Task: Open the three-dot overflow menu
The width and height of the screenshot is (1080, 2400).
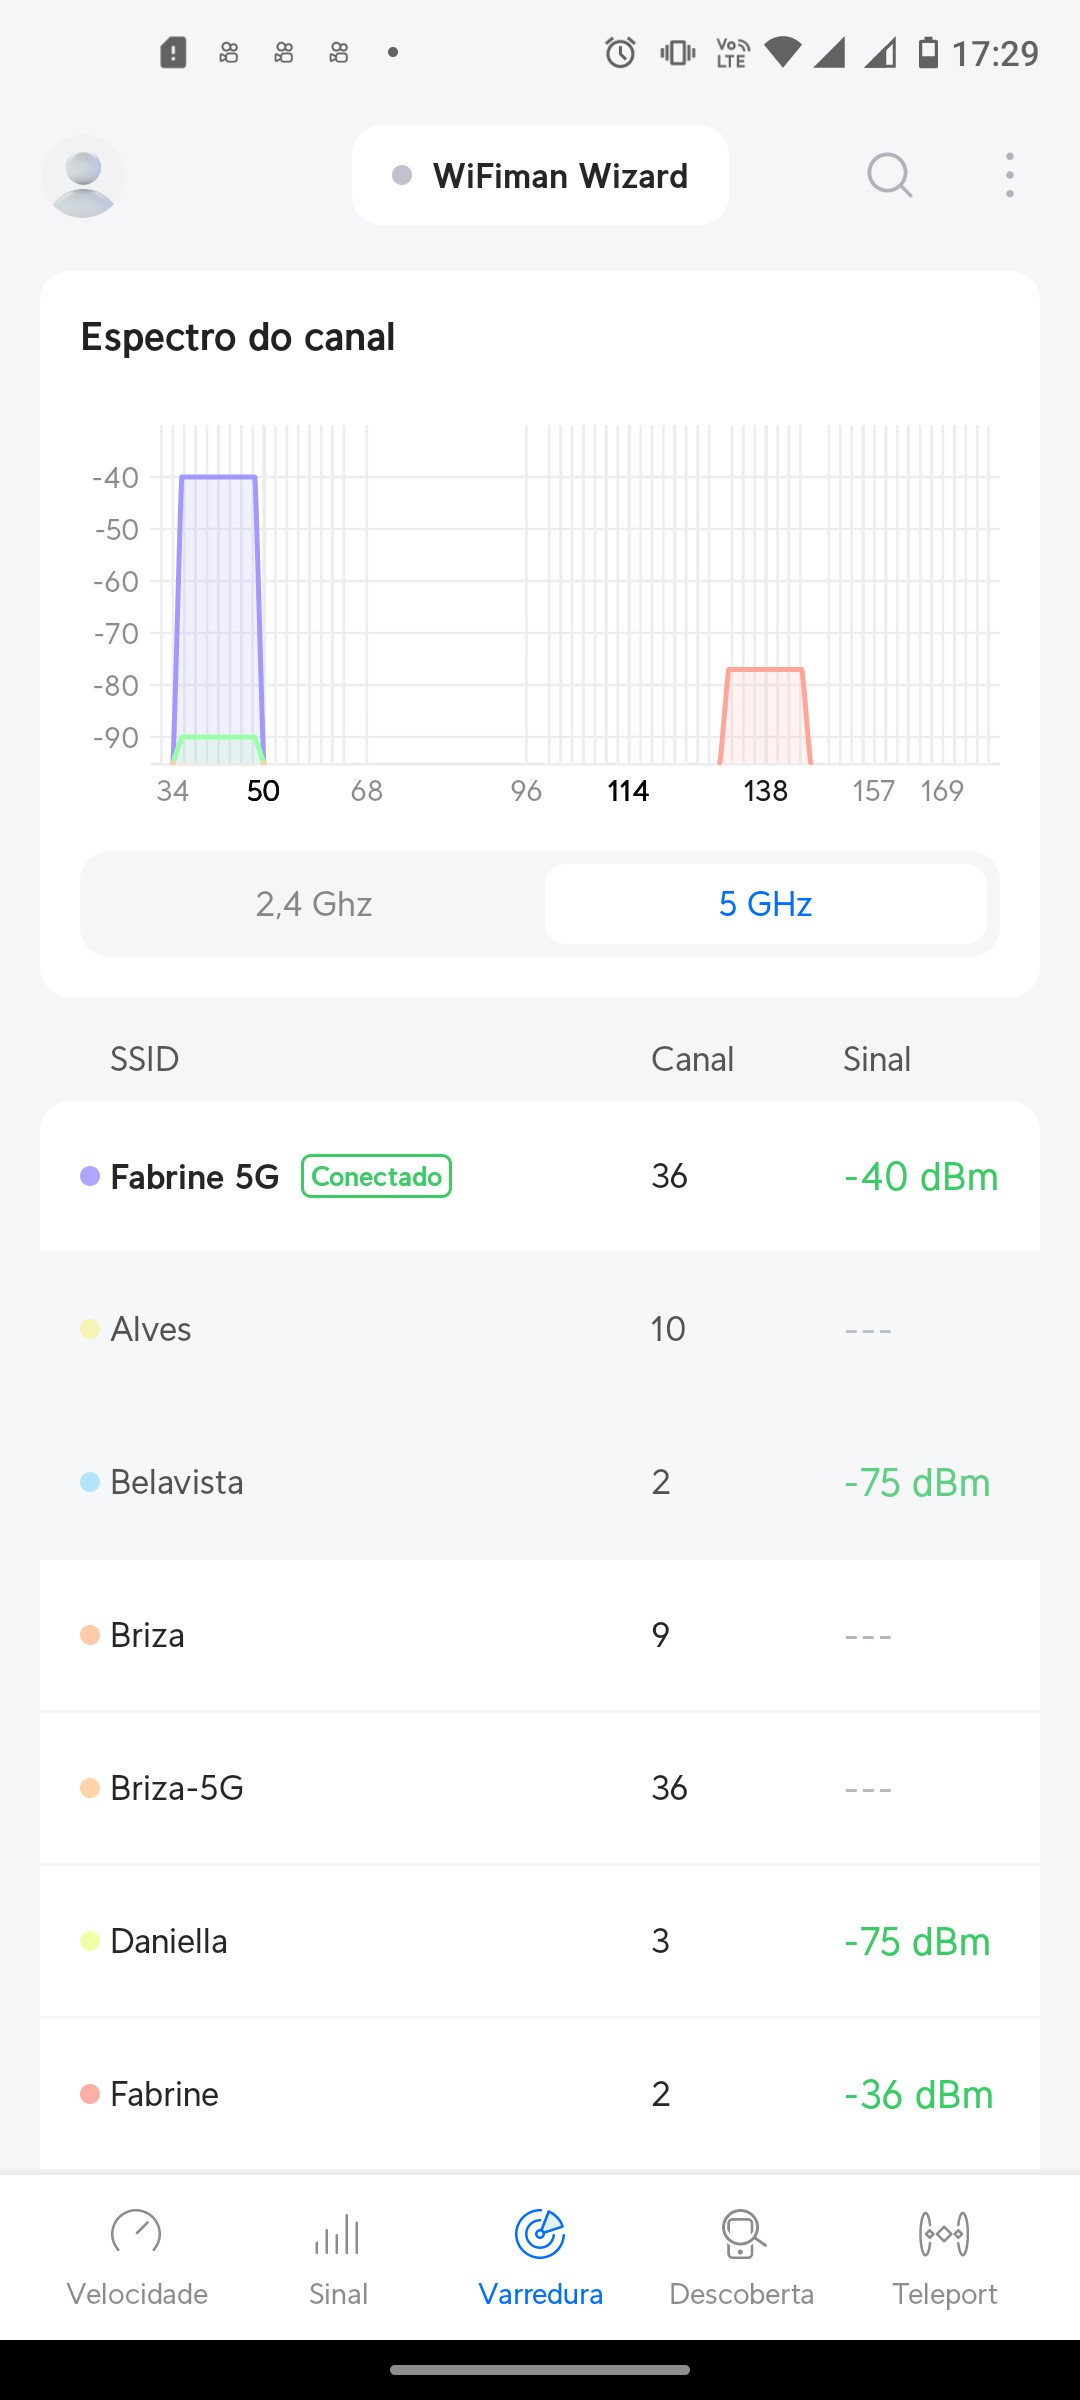Action: coord(1010,176)
